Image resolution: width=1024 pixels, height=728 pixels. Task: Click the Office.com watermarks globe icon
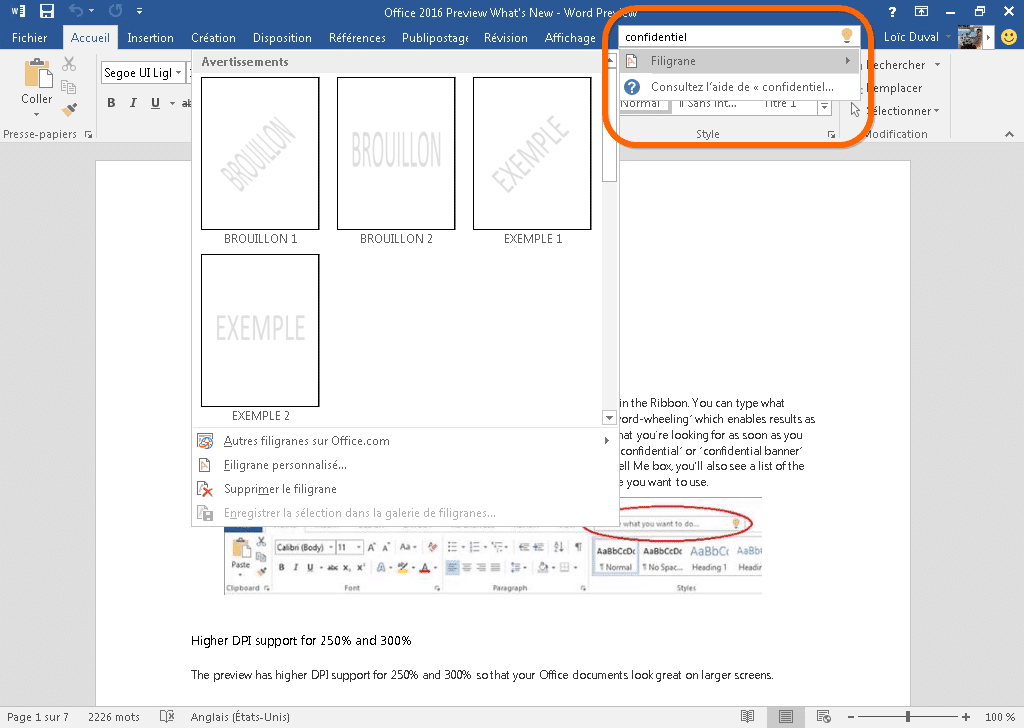tap(205, 441)
